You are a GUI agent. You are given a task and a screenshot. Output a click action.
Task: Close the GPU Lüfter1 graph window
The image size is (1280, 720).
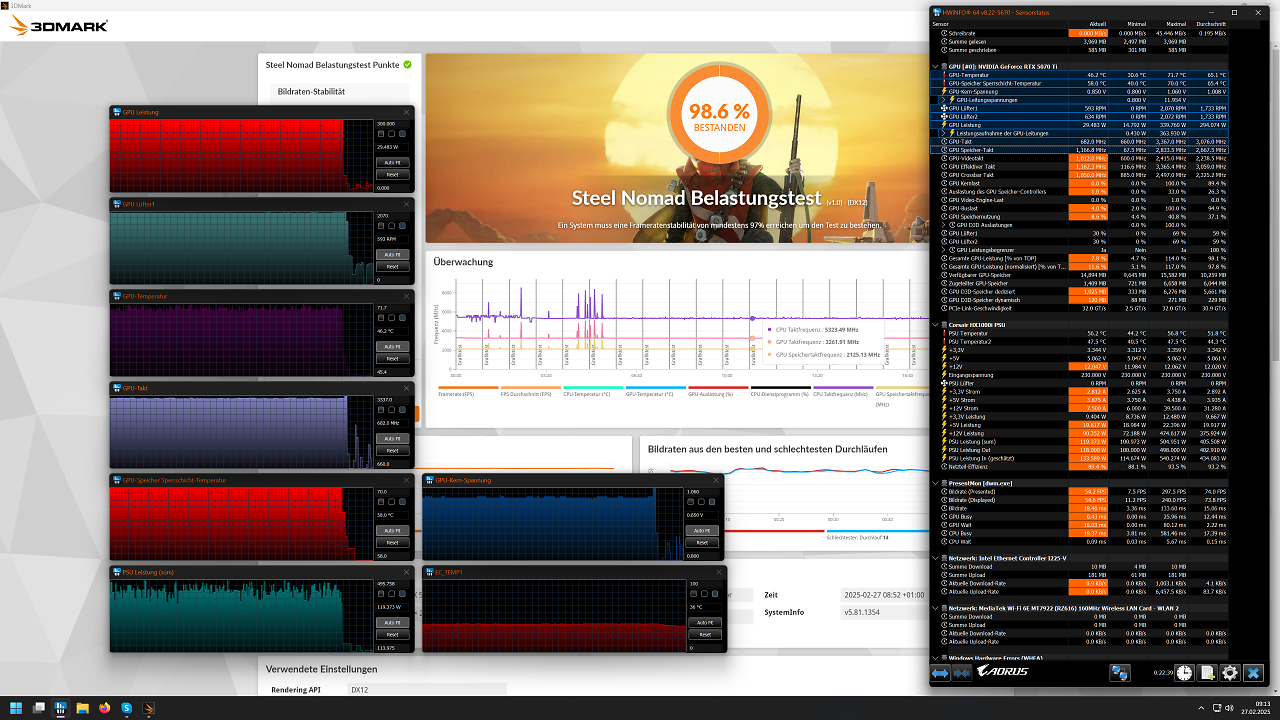tap(406, 204)
